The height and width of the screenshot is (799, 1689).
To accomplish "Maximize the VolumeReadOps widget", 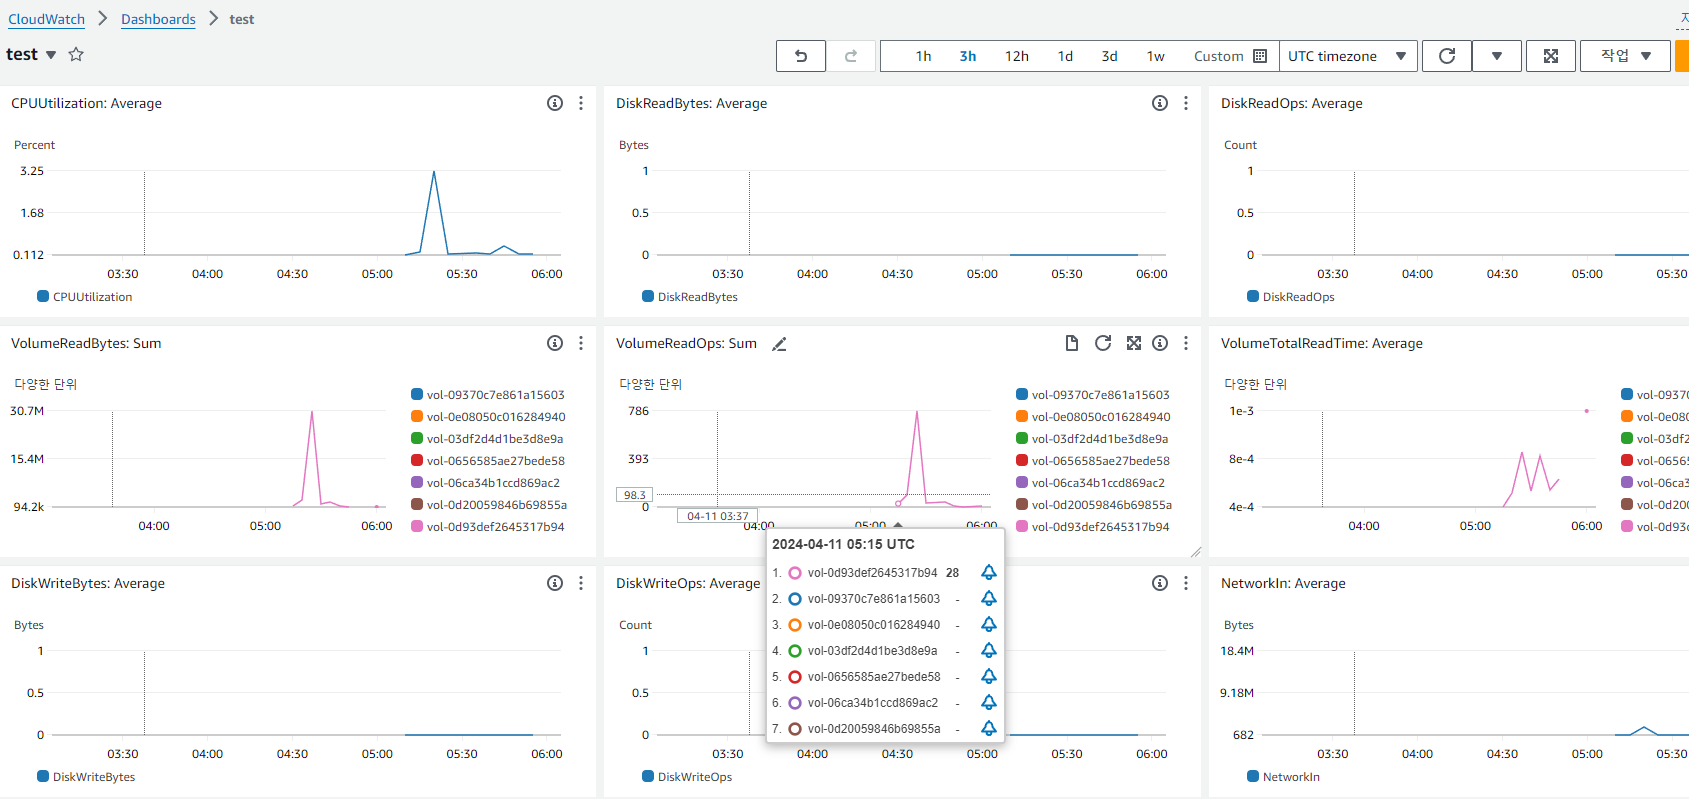I will [x=1133, y=343].
